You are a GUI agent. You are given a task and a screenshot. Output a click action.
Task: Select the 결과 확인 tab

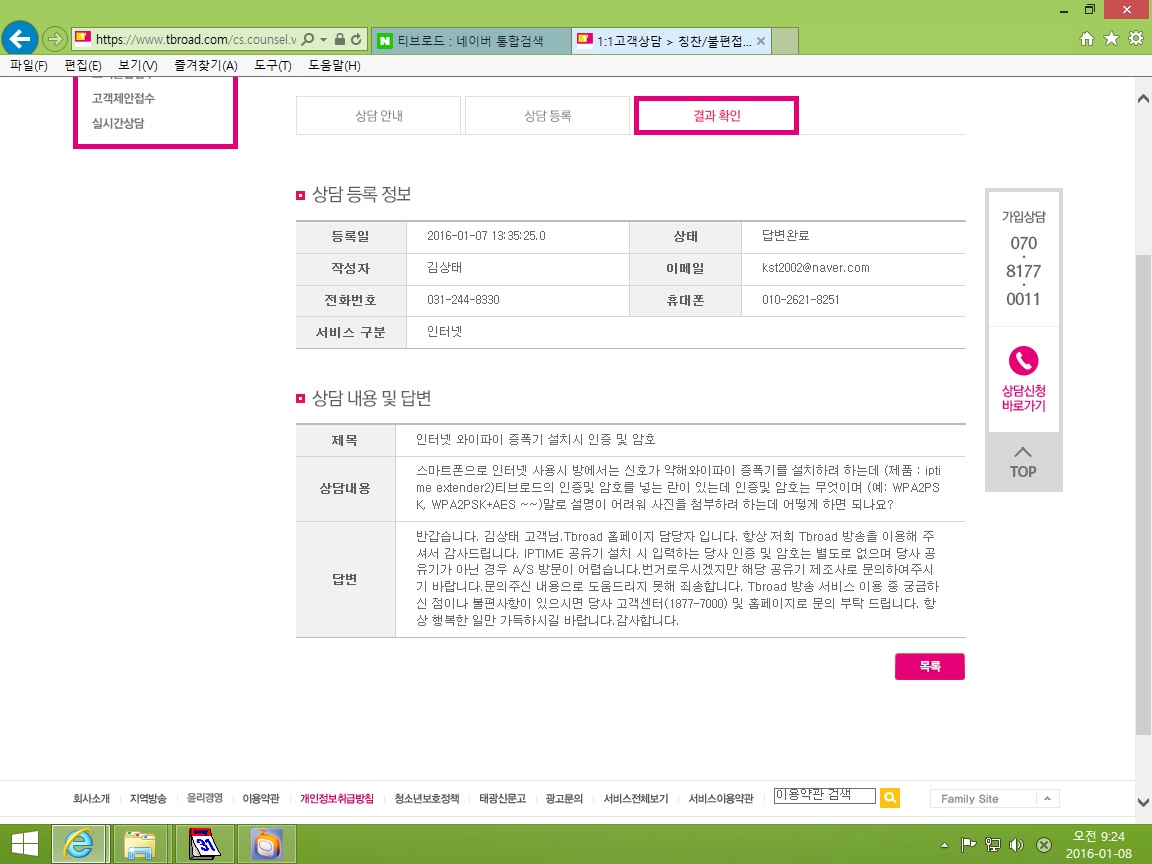point(716,115)
